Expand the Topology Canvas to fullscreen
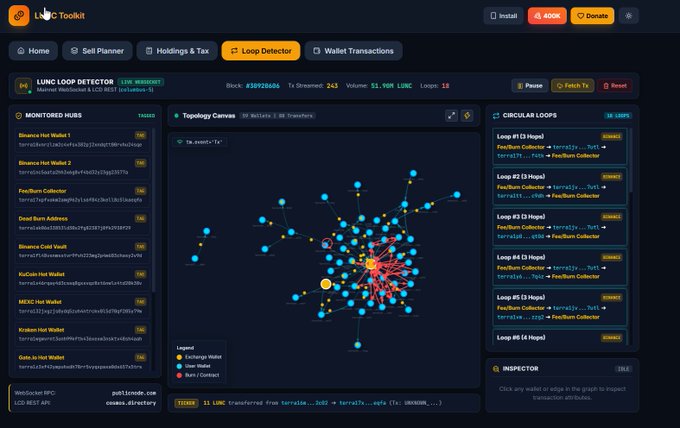The width and height of the screenshot is (680, 428). click(451, 116)
